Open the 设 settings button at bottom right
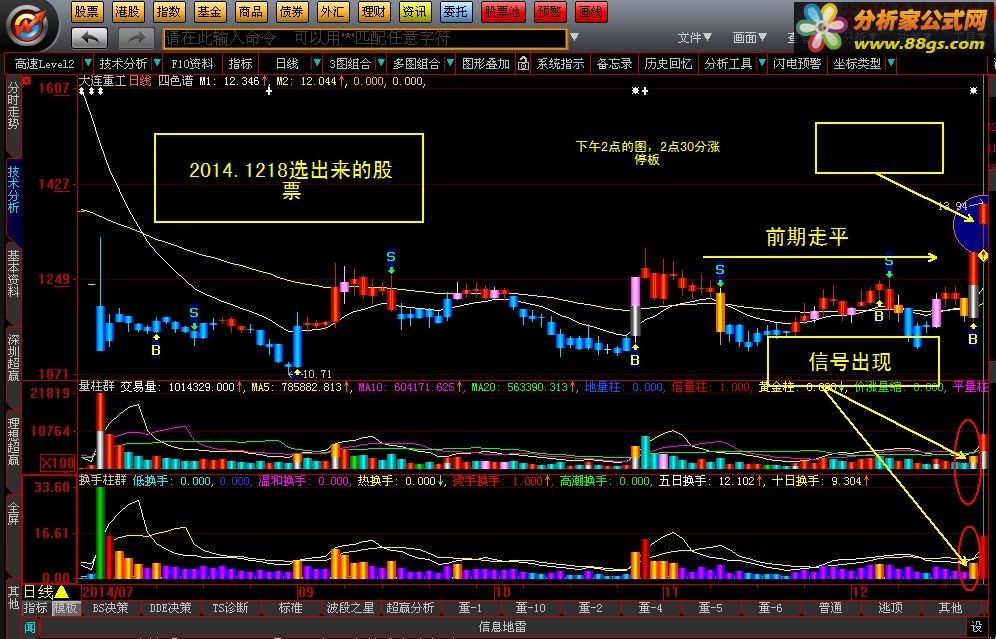This screenshot has height=639, width=996. 976,628
